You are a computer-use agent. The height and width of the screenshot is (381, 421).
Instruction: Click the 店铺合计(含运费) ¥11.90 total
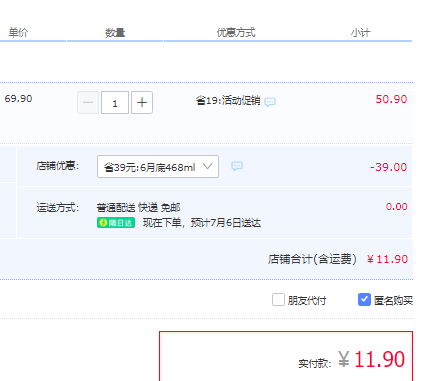[x=338, y=259]
